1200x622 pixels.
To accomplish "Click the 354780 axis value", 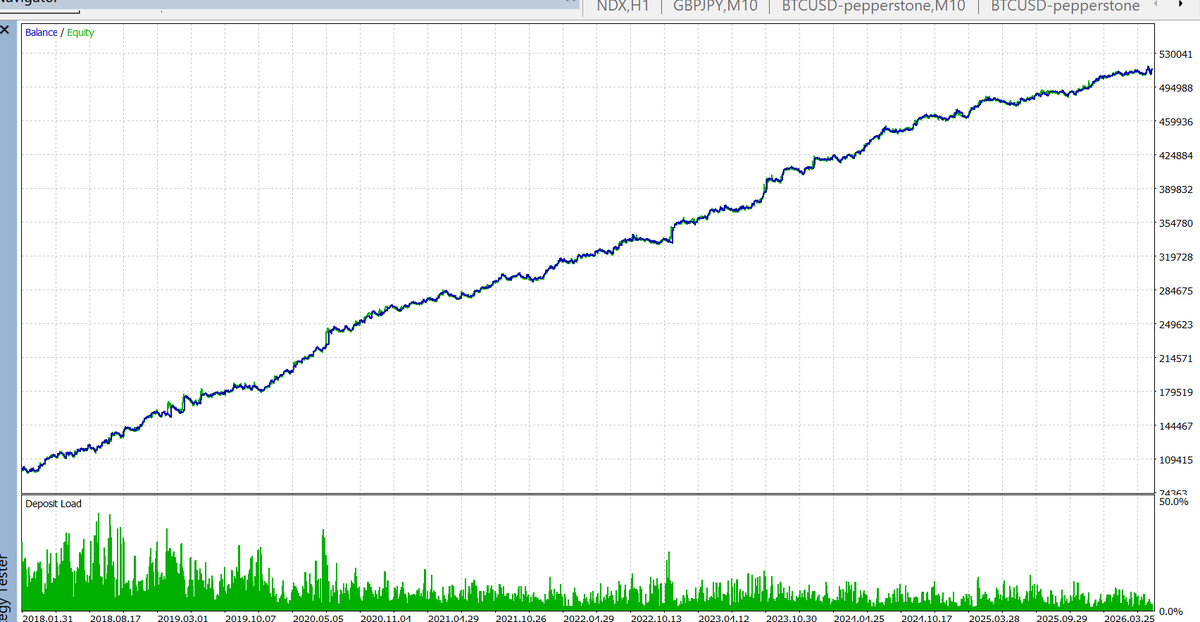I will [1178, 223].
